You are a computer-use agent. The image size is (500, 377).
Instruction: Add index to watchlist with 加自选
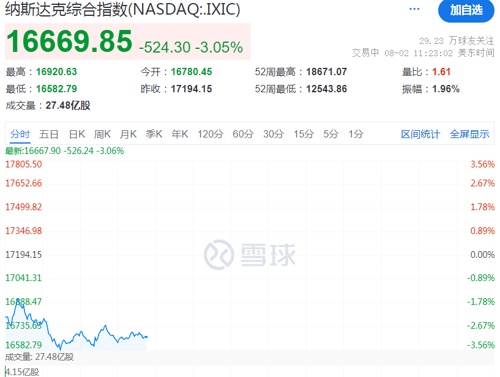pyautogui.click(x=466, y=10)
